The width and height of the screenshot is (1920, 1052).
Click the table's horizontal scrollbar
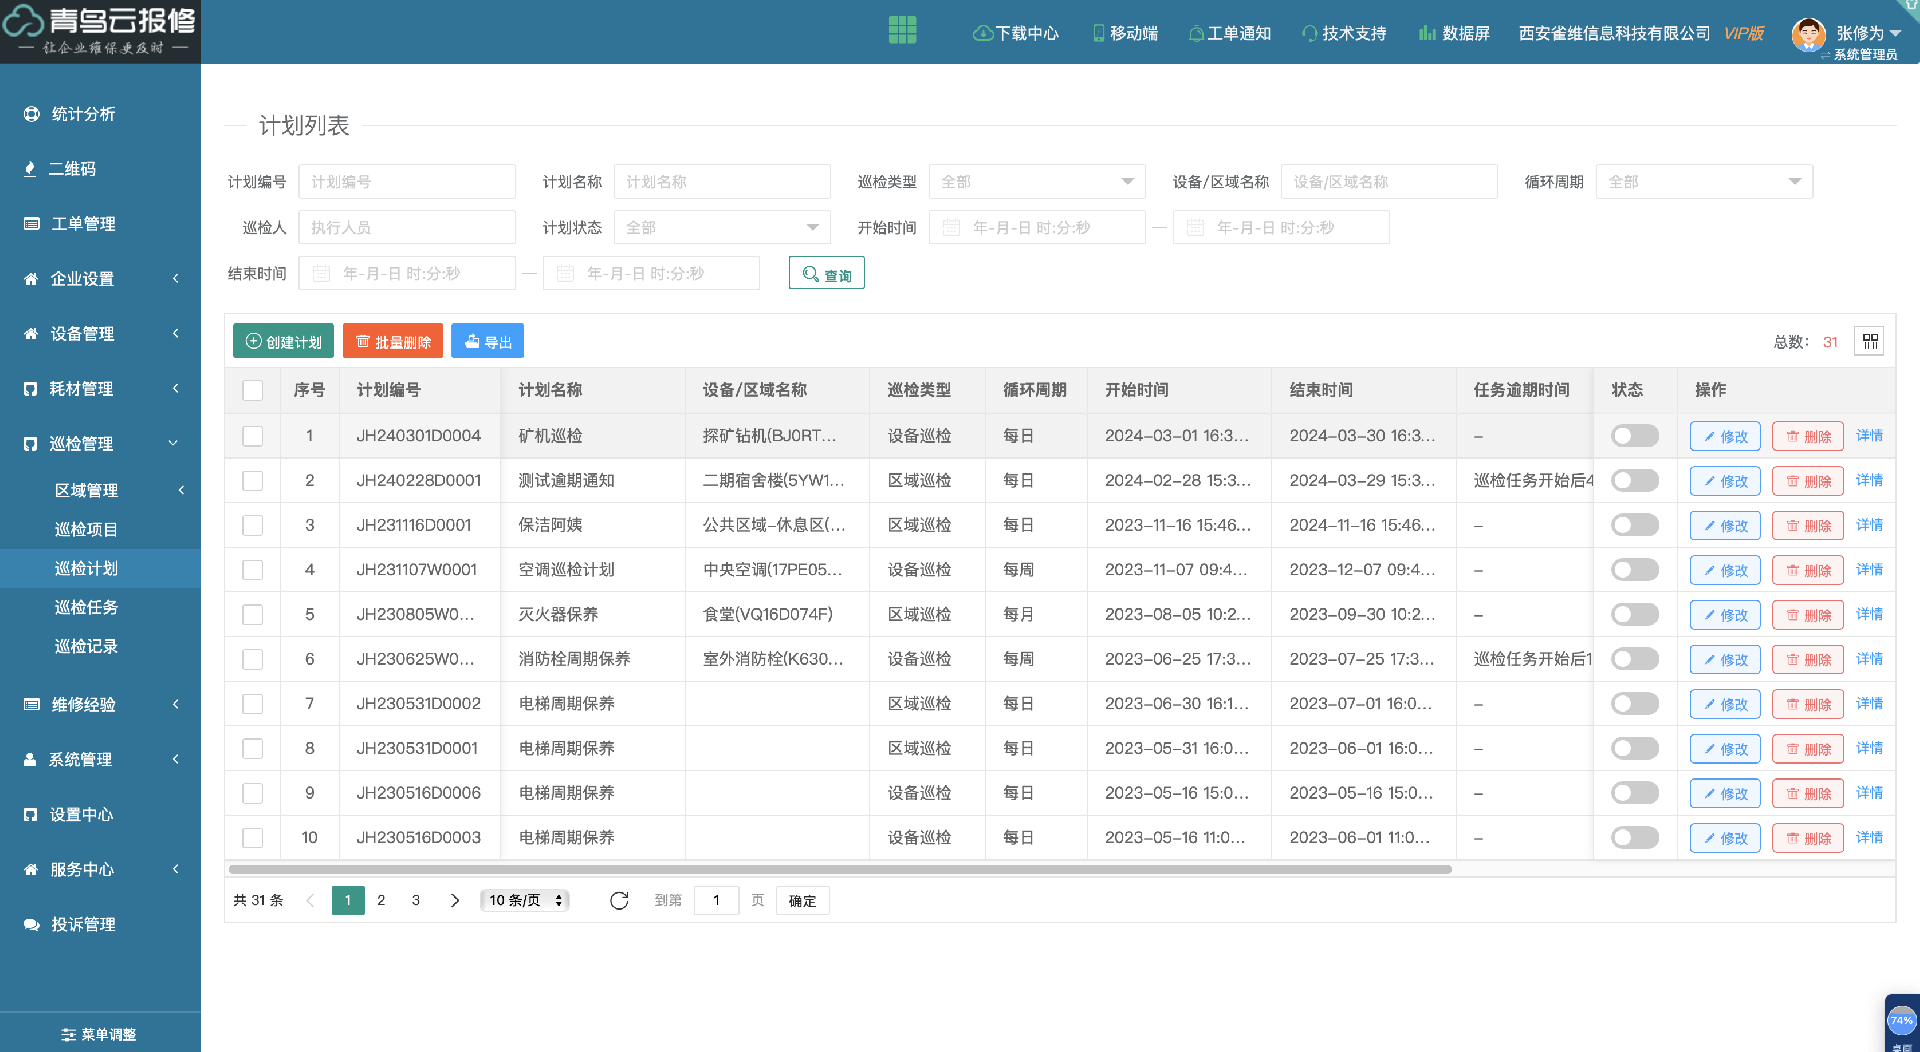click(x=840, y=870)
